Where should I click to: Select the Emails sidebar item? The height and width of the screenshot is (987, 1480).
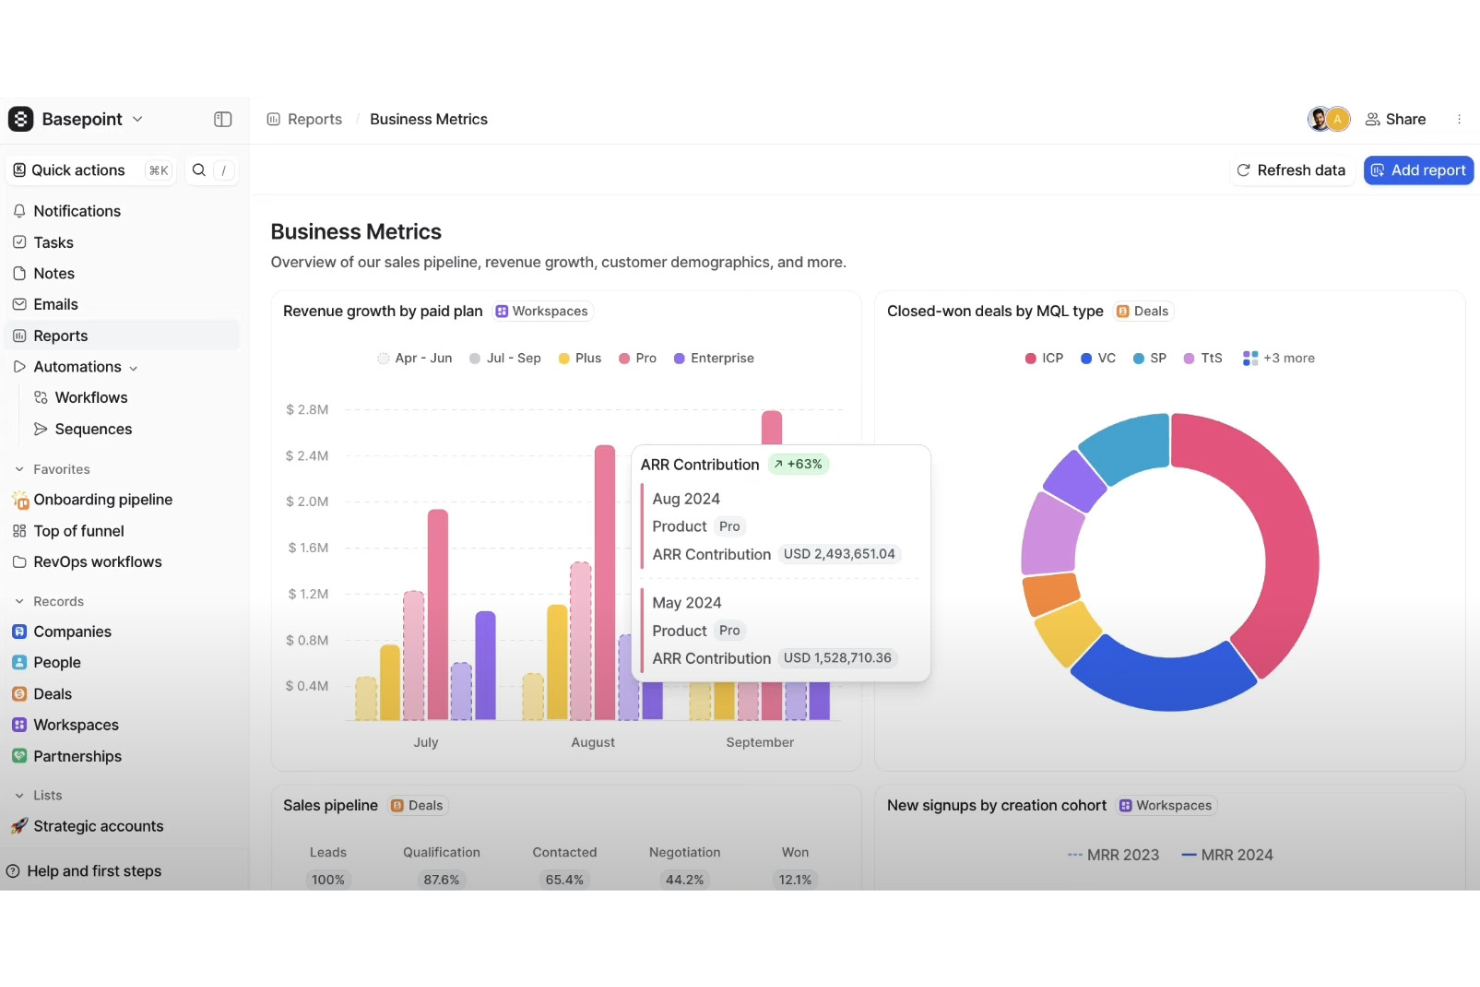(56, 304)
